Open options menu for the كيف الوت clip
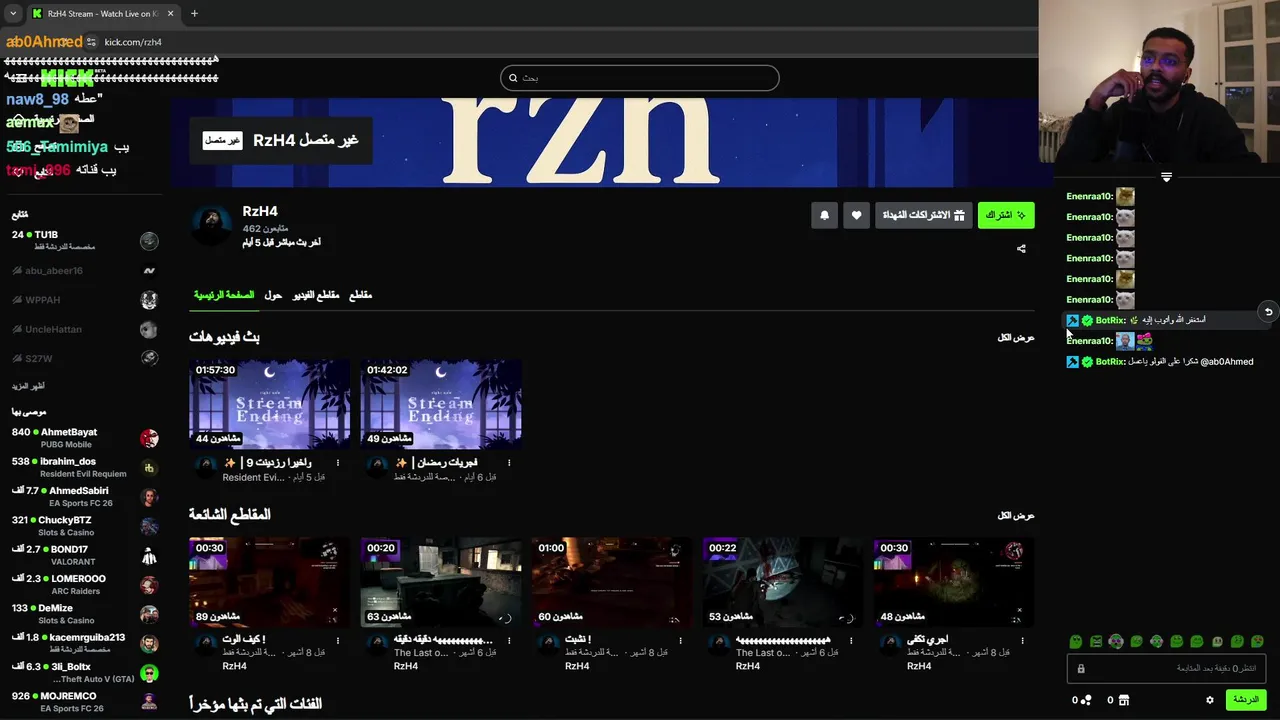1280x720 pixels. pos(337,640)
